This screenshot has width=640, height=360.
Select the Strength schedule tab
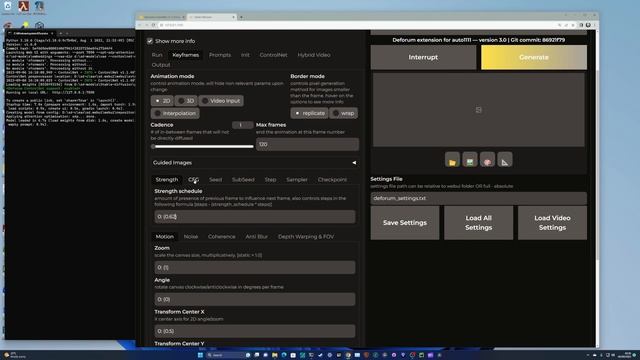167,180
